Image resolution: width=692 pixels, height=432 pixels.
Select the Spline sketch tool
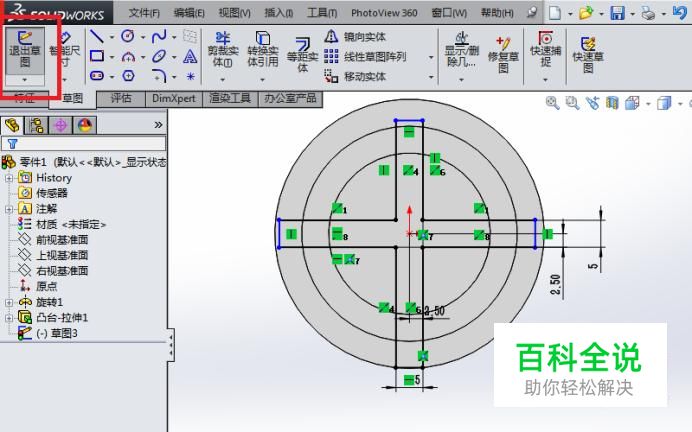(159, 36)
